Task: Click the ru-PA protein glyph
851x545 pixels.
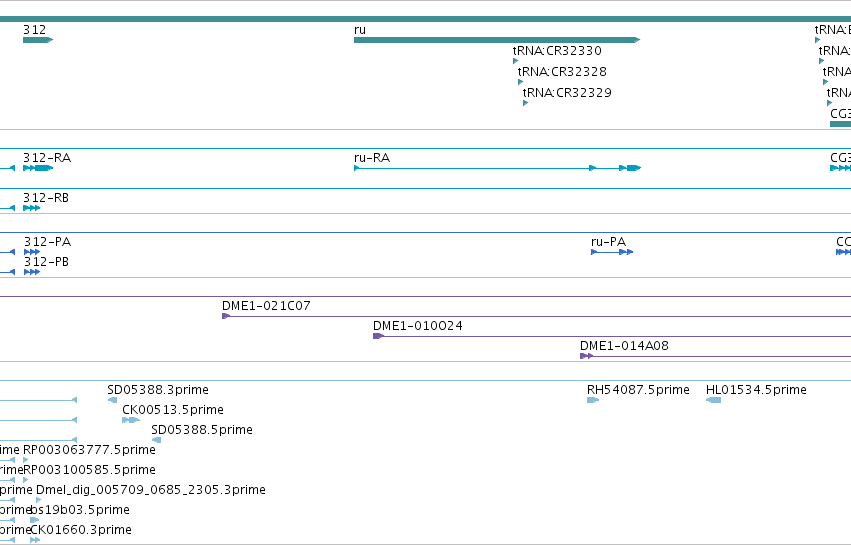Action: click(612, 252)
